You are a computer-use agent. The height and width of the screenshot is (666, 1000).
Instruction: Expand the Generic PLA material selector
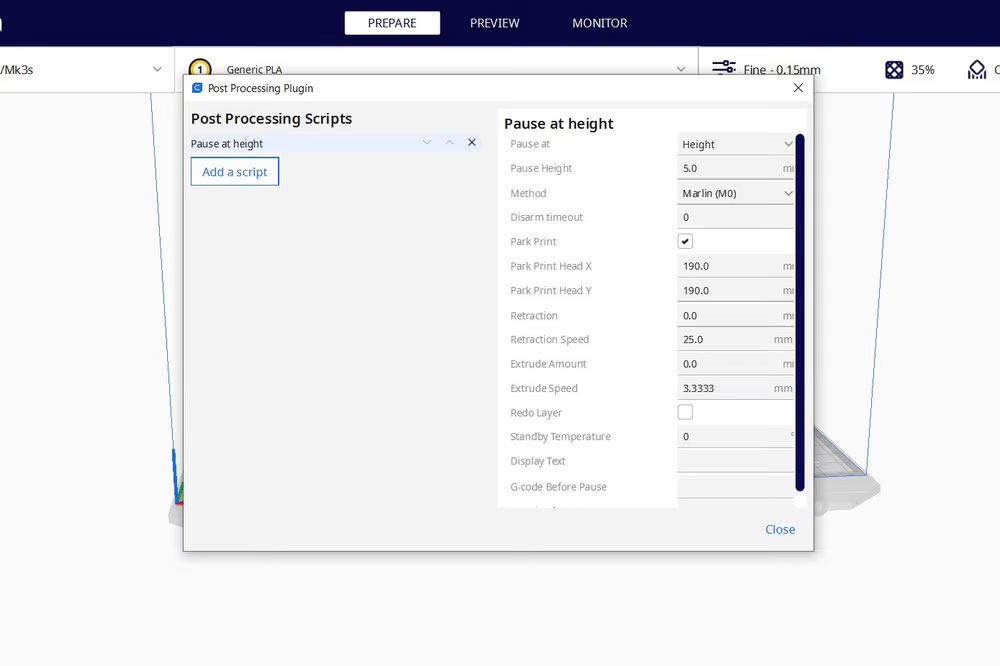tap(681, 70)
